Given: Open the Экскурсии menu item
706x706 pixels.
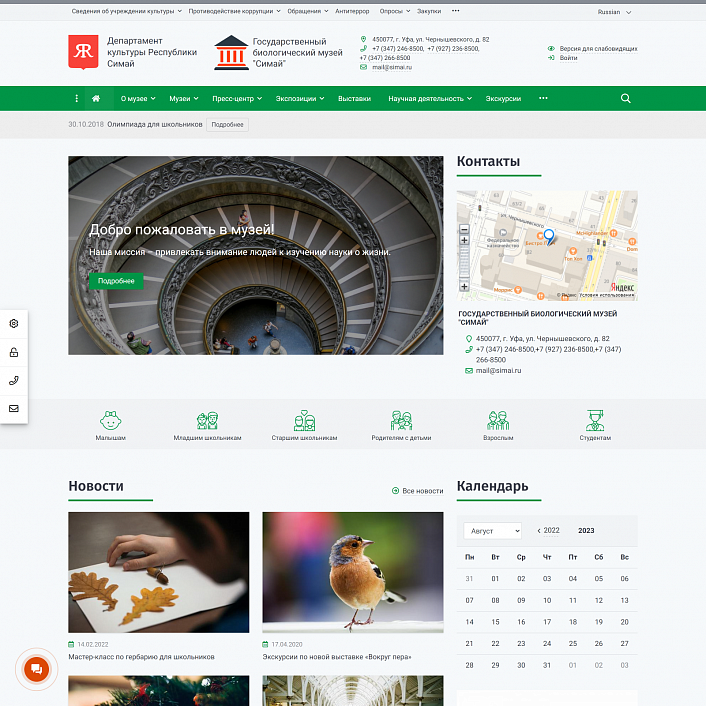Looking at the screenshot, I should pyautogui.click(x=503, y=99).
